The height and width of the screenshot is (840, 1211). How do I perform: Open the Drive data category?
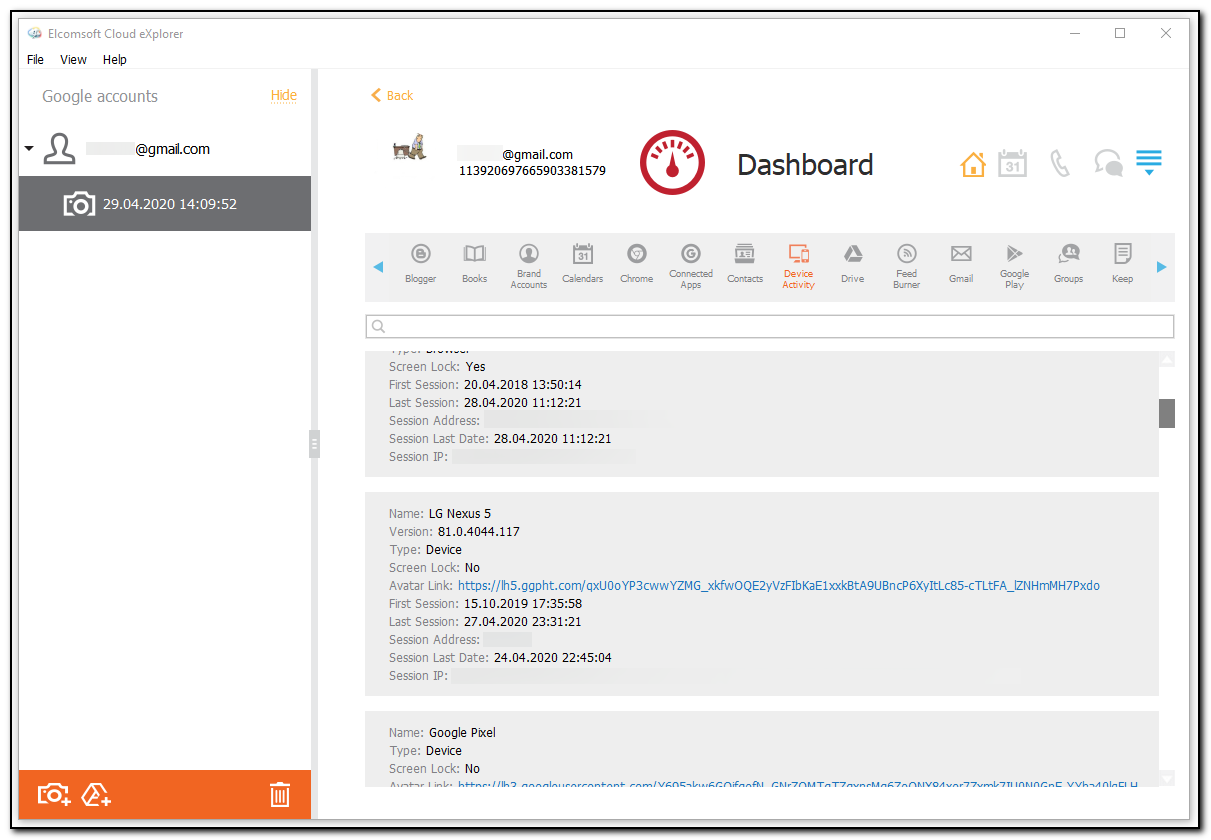(x=852, y=263)
